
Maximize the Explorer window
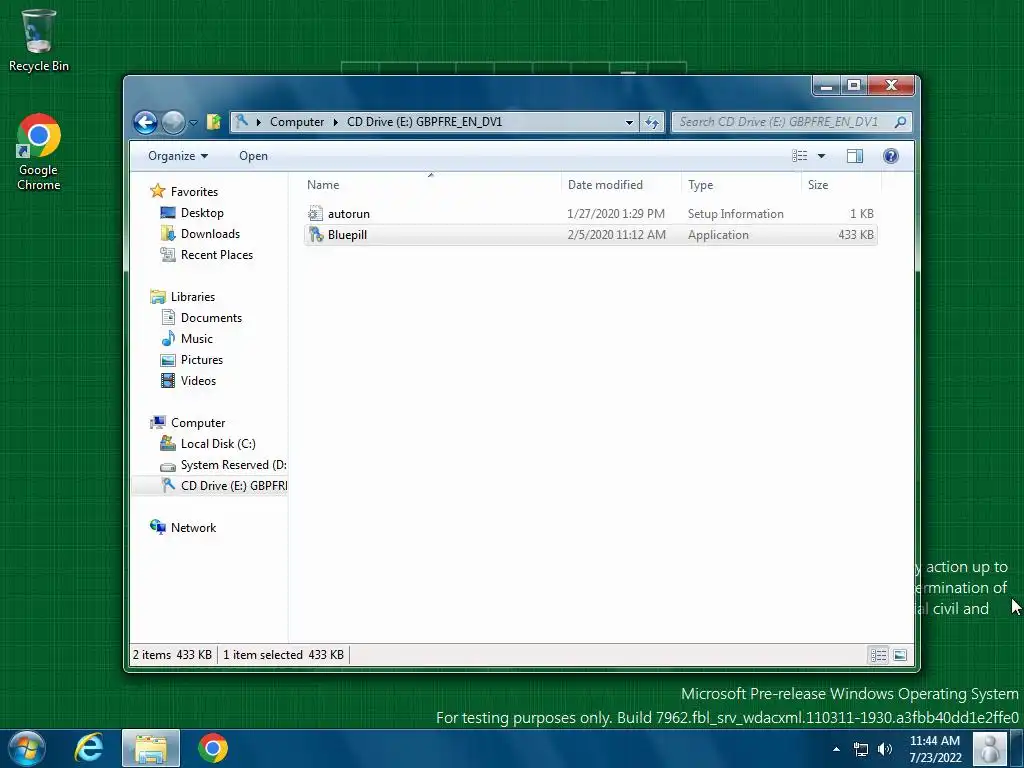[854, 86]
